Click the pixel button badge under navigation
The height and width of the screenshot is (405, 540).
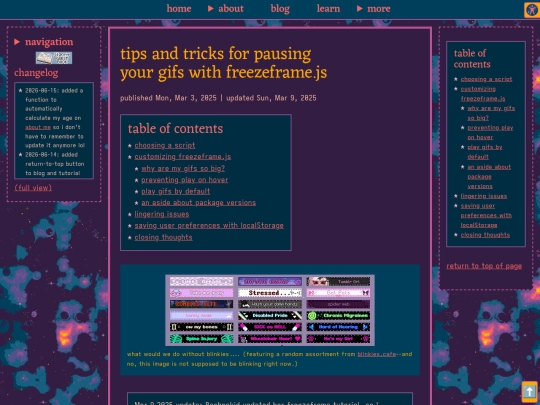click(54, 58)
